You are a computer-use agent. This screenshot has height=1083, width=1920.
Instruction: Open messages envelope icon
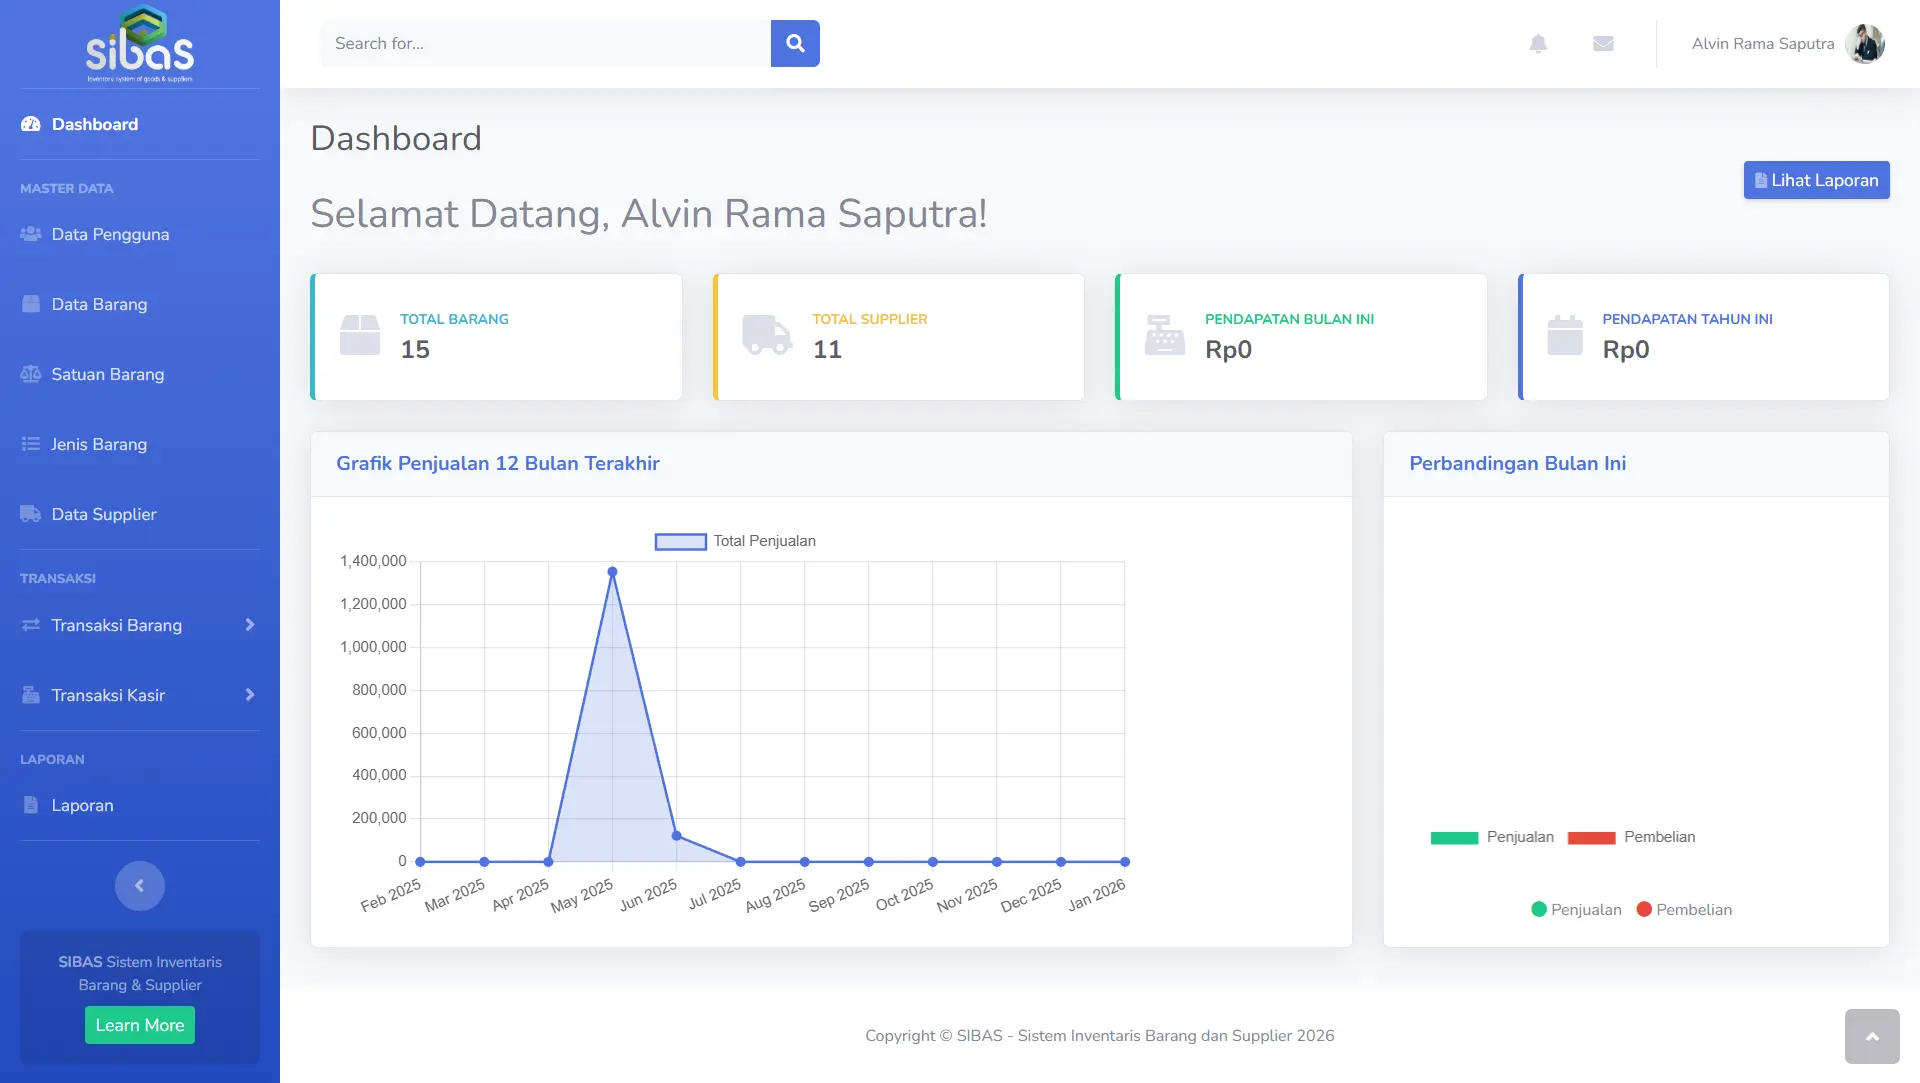pos(1603,43)
